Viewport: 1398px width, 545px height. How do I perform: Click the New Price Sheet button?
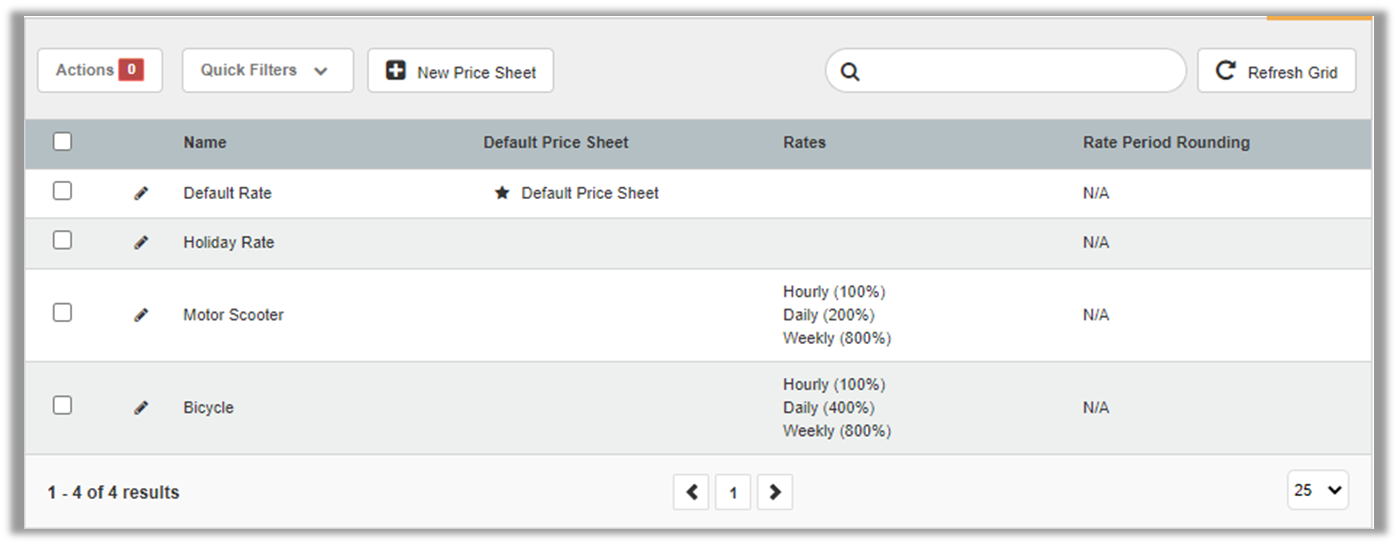(x=460, y=72)
